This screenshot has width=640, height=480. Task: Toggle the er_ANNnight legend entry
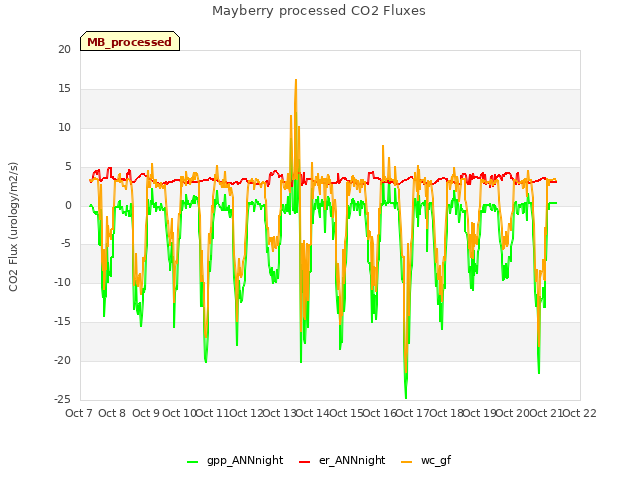pyautogui.click(x=342, y=460)
